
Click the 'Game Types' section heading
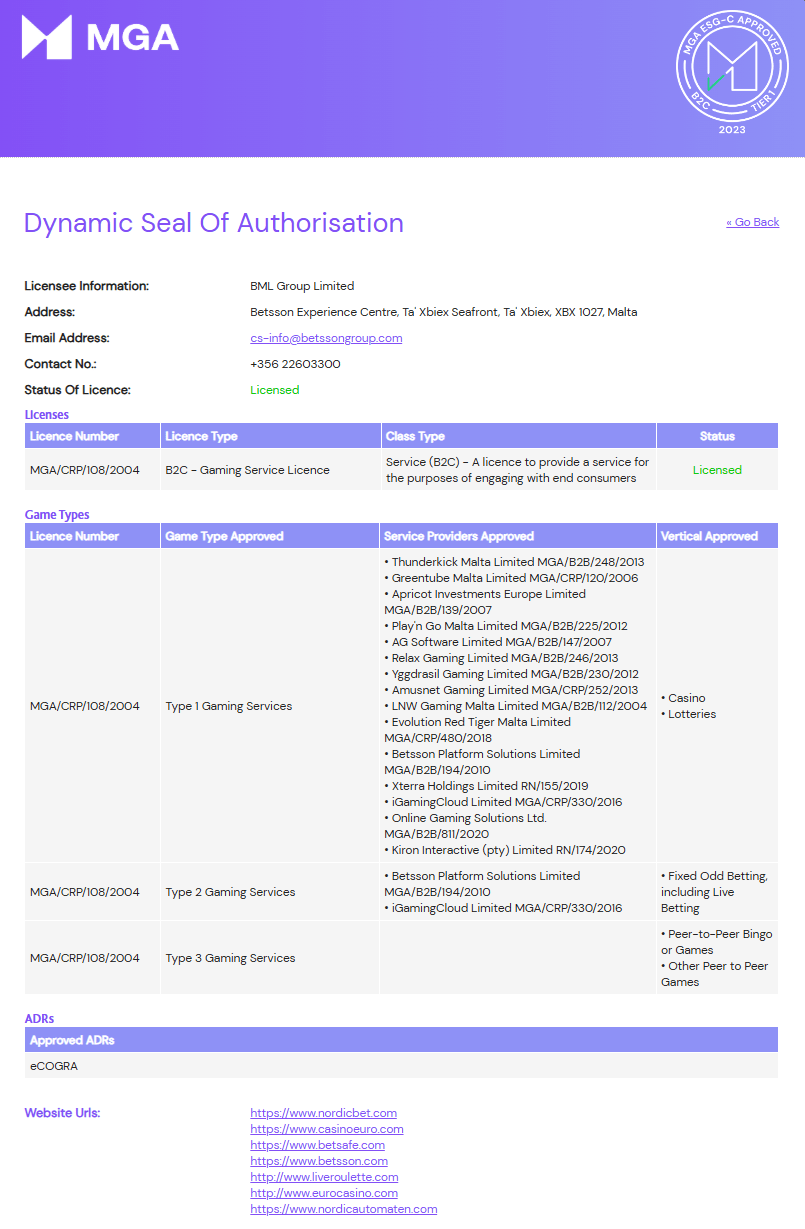coord(57,515)
